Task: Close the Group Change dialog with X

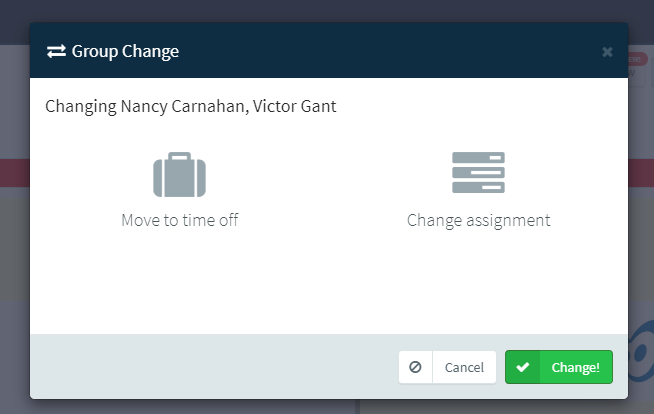Action: click(x=607, y=52)
